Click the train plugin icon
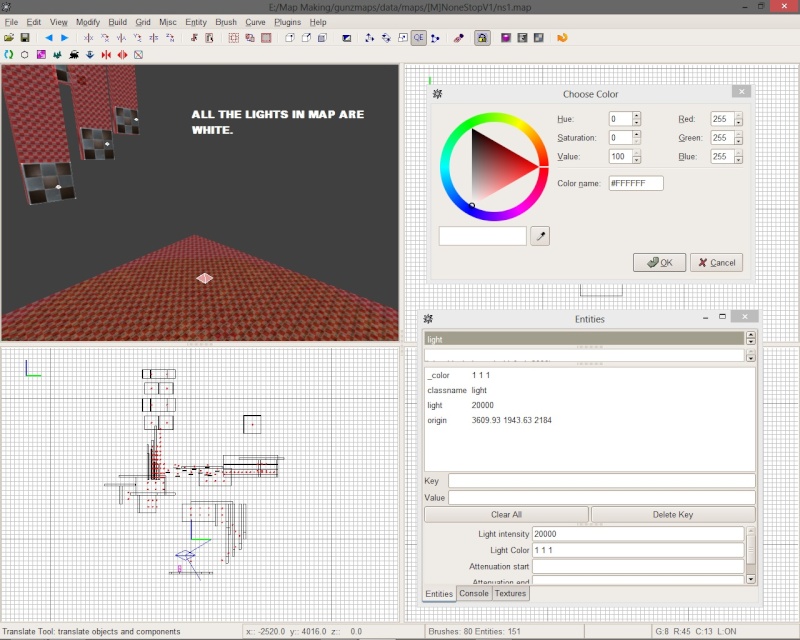The height and width of the screenshot is (640, 800). click(x=73, y=55)
